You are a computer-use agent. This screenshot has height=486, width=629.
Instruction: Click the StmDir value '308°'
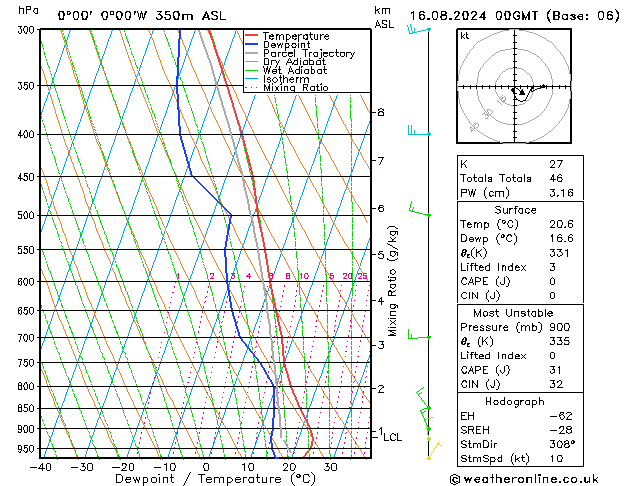tap(562, 444)
